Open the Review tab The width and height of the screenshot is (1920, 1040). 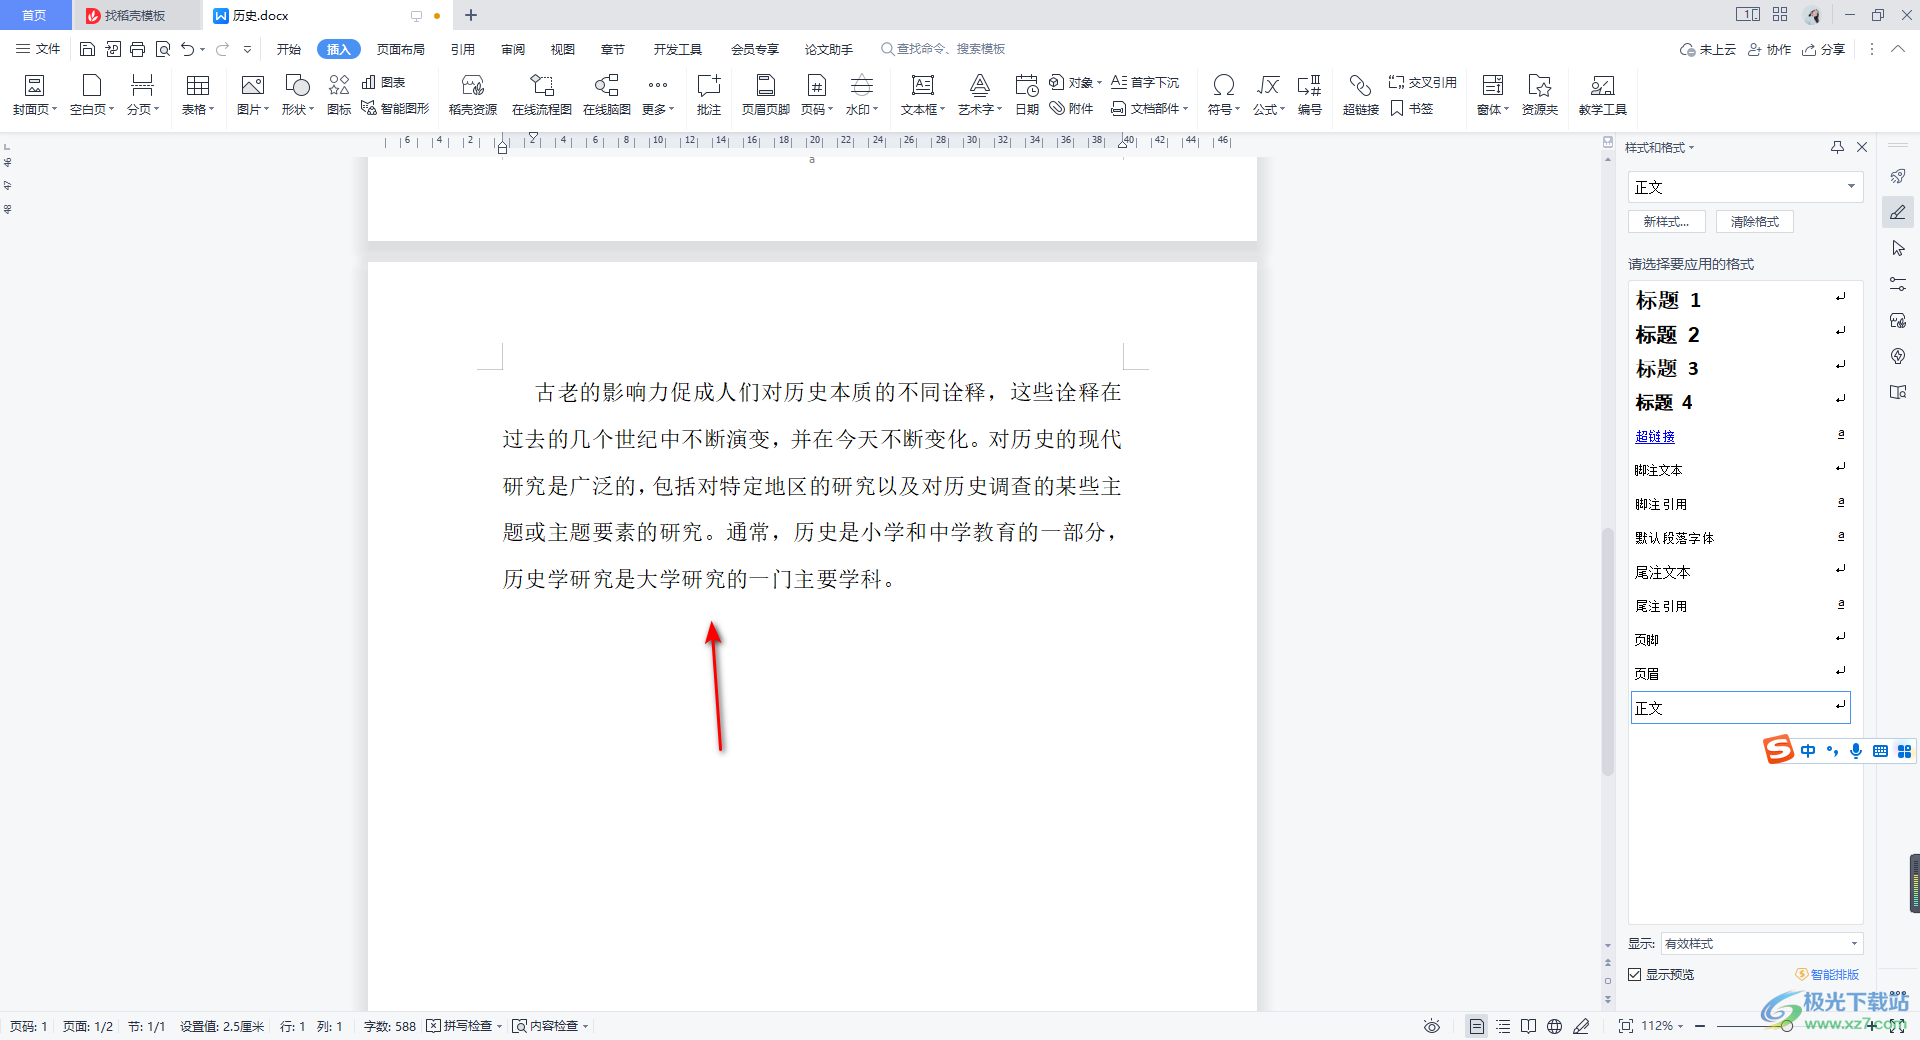point(513,49)
